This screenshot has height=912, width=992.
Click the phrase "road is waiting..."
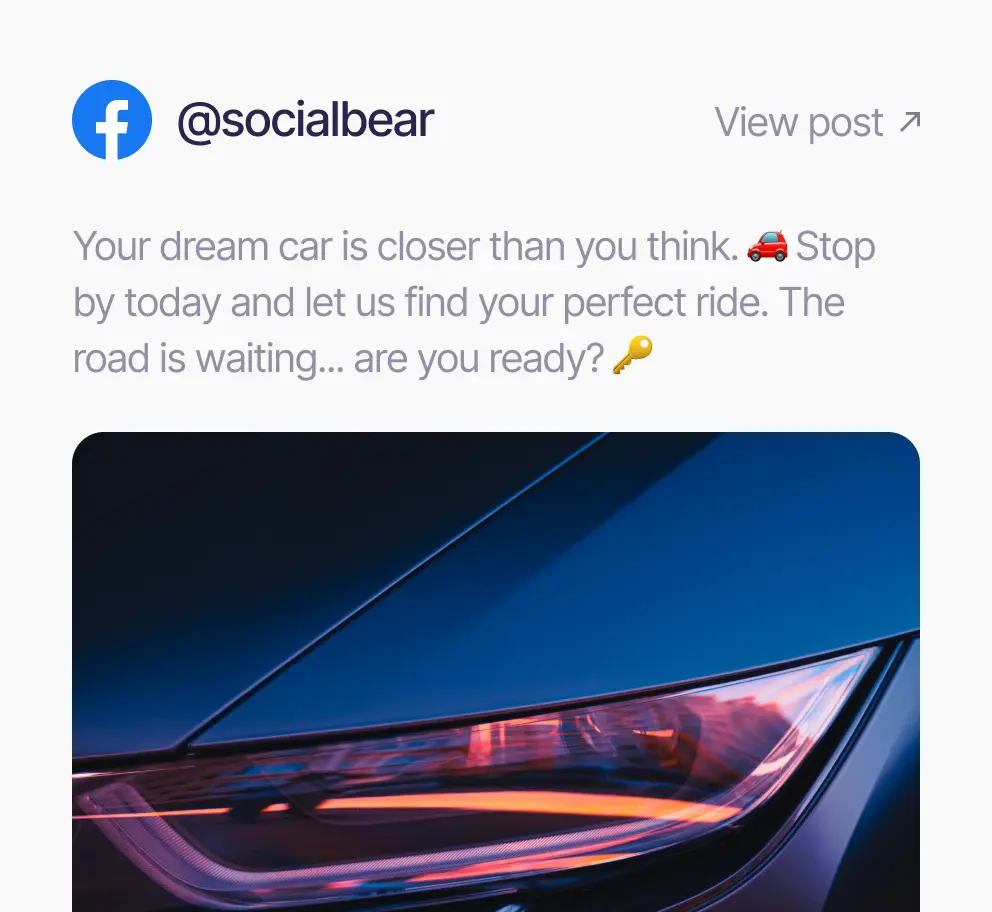click(208, 359)
